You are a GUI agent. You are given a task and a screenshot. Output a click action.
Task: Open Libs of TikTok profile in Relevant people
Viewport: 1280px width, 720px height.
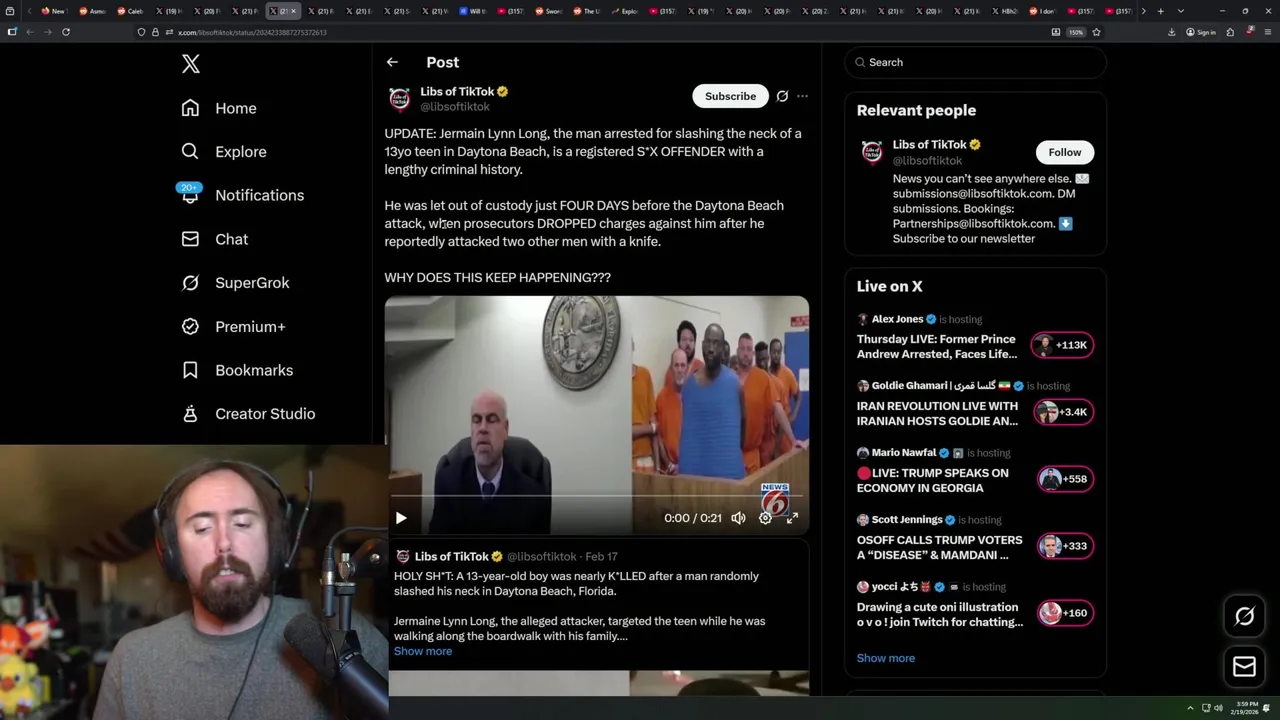click(937, 144)
